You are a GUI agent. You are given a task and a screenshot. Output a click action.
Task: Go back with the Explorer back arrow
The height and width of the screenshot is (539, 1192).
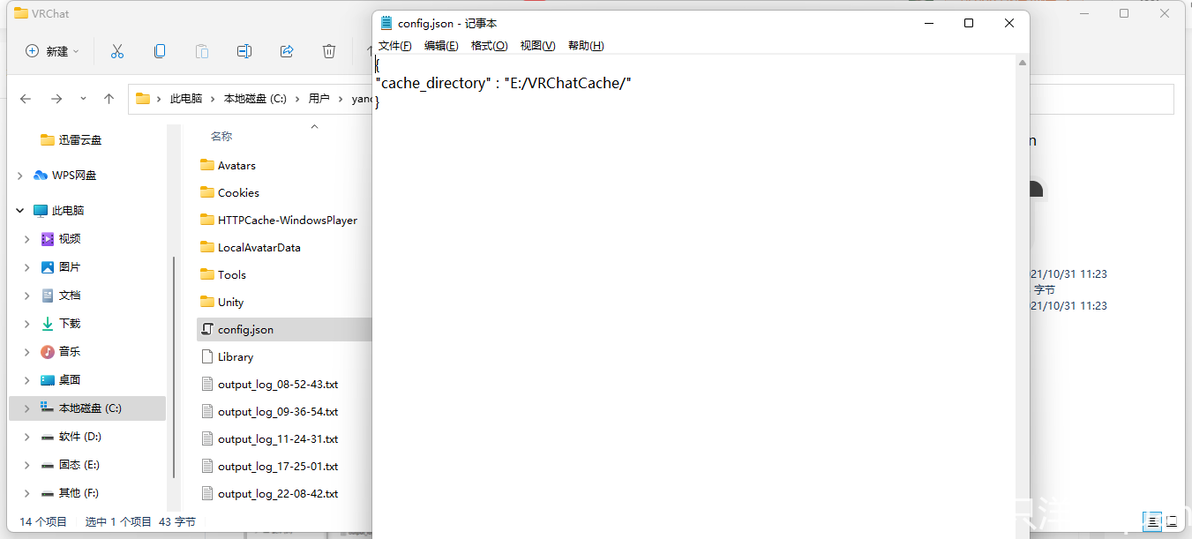coord(25,98)
